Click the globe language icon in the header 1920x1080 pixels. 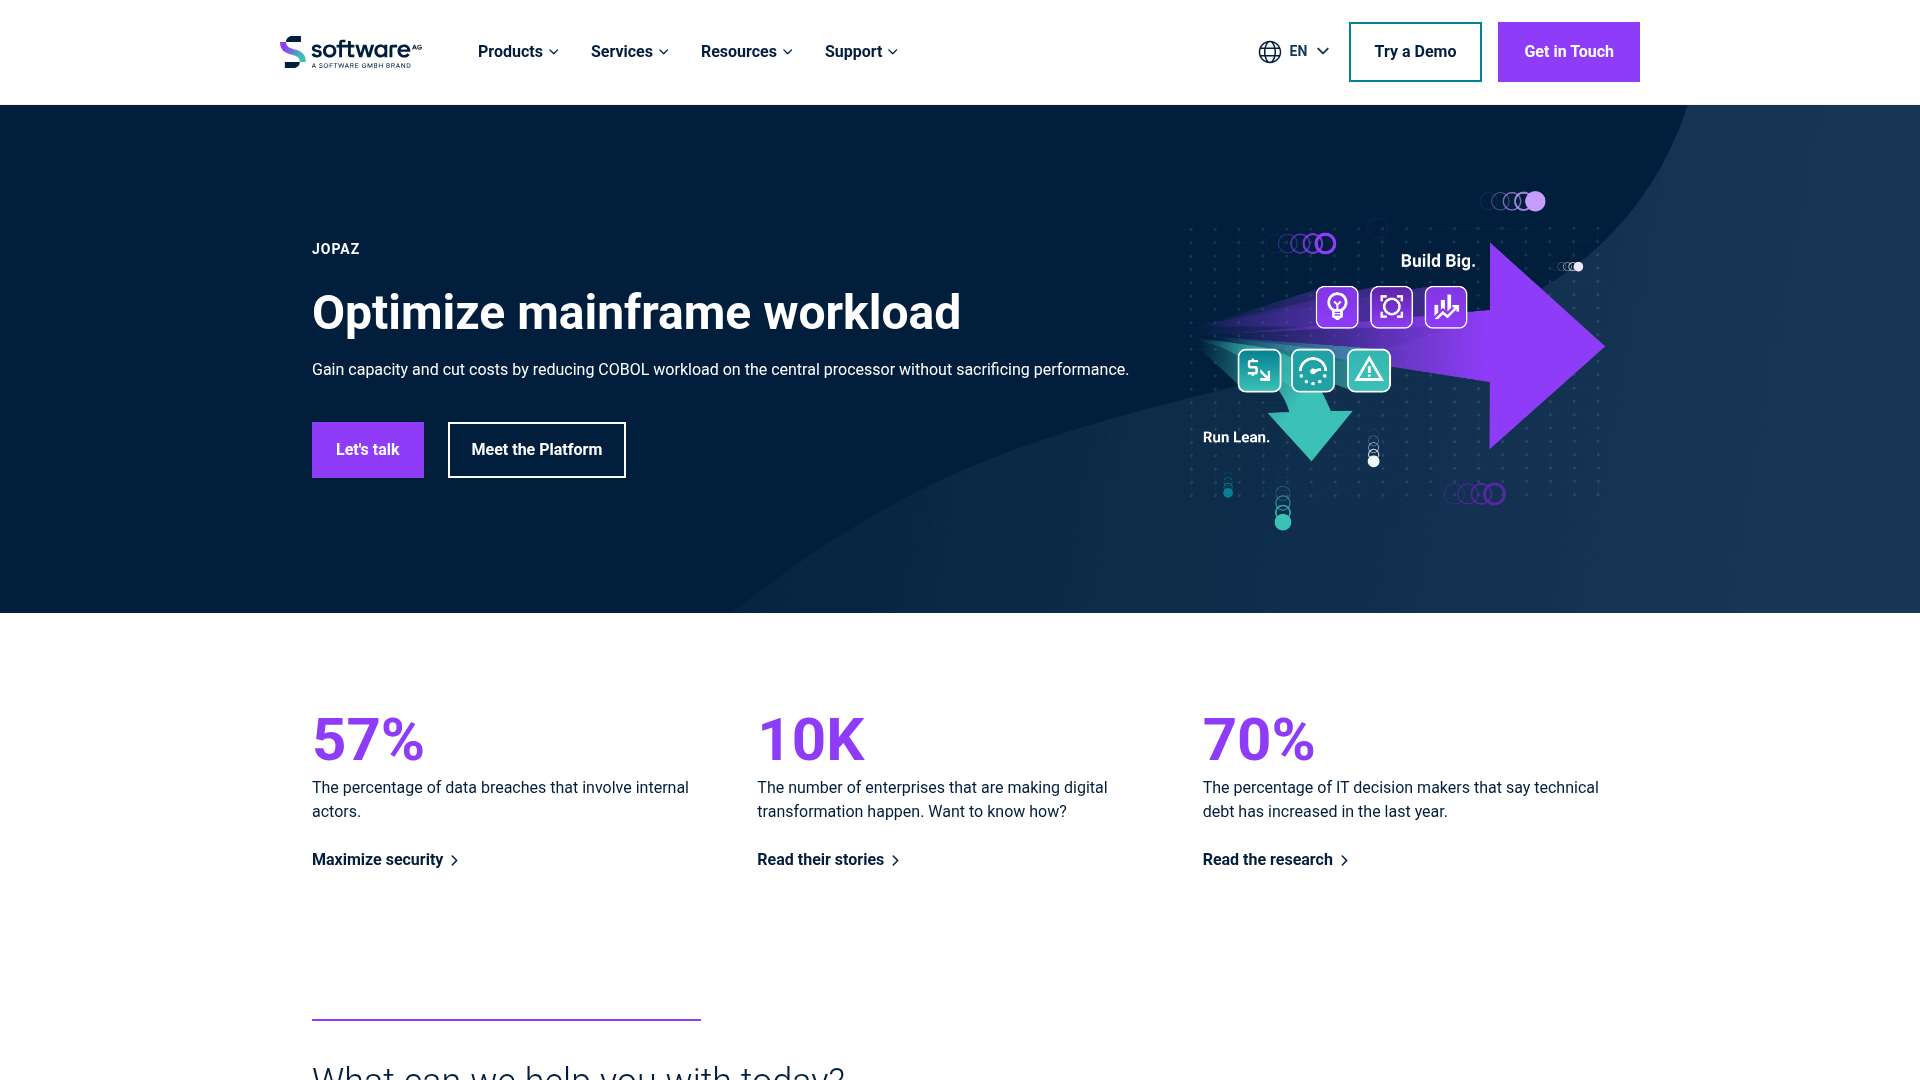1270,51
